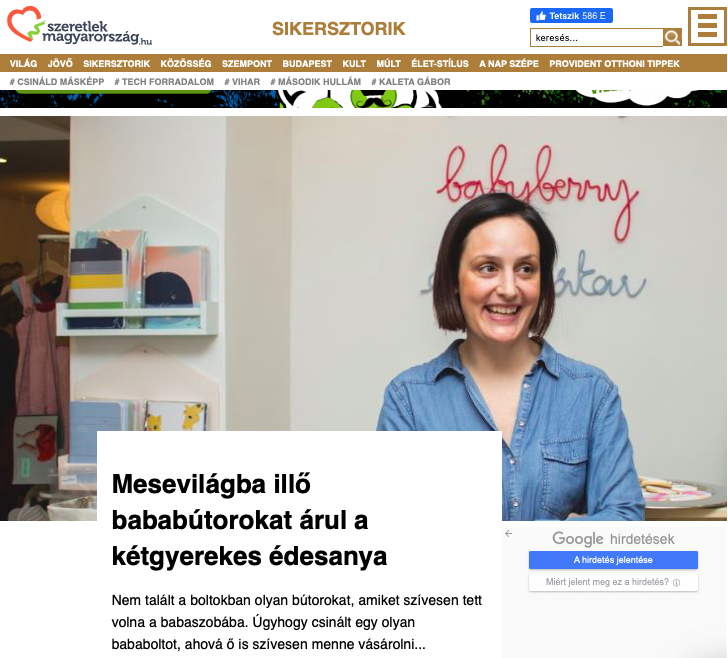Click the info icon beside Miért jelent meg
Image resolution: width=728 pixels, height=658 pixels.
point(676,583)
